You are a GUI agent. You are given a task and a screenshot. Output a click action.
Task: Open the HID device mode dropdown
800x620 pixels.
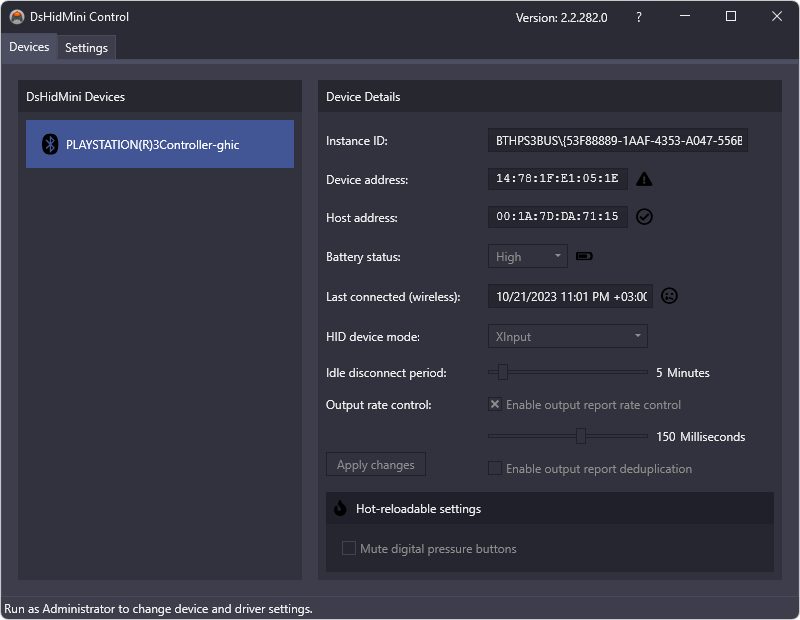[568, 336]
